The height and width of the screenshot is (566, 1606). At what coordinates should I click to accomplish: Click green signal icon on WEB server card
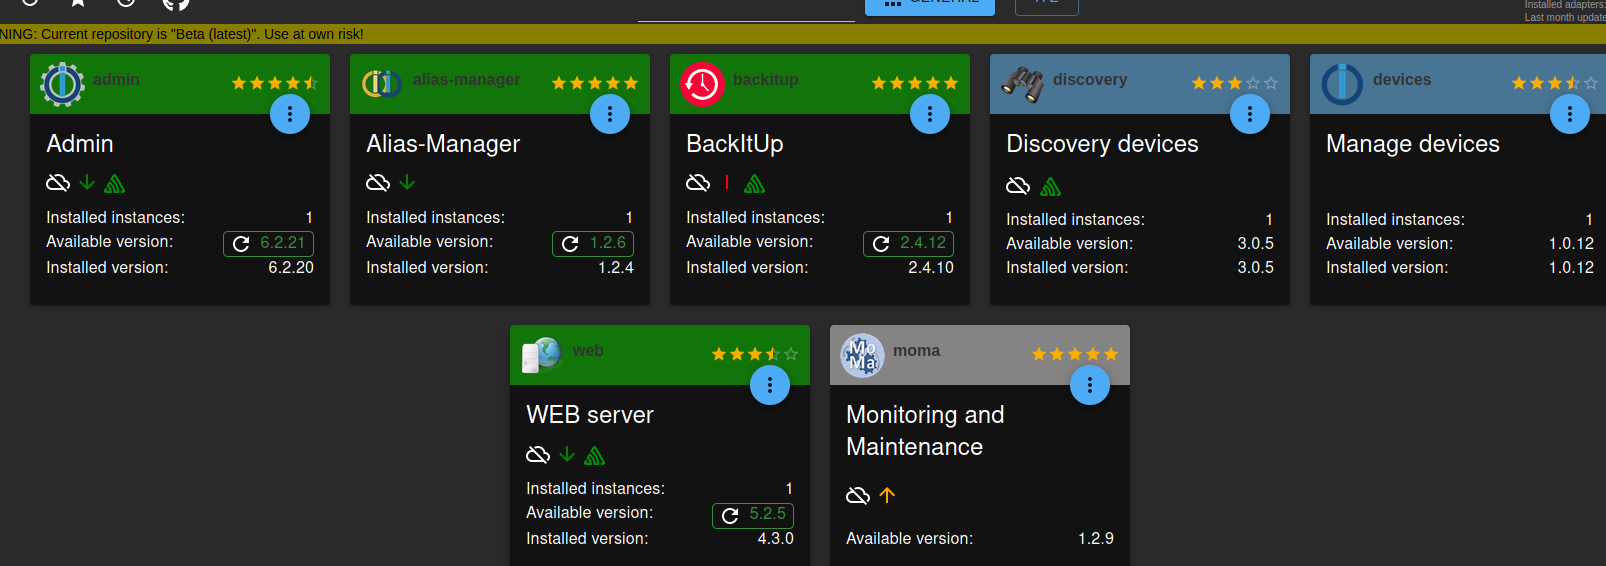coord(595,455)
